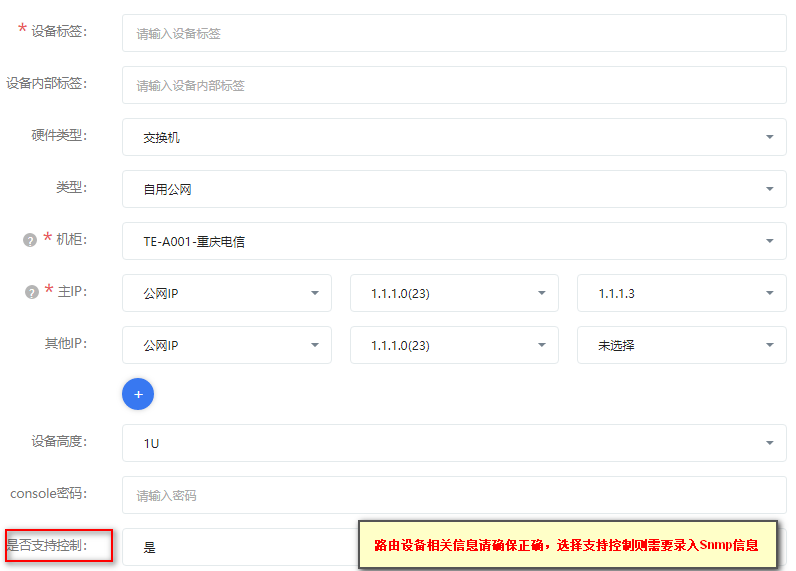Viewport: 796px width, 571px height.
Task: Click the help icon beside 机柜
Action: pos(30,240)
